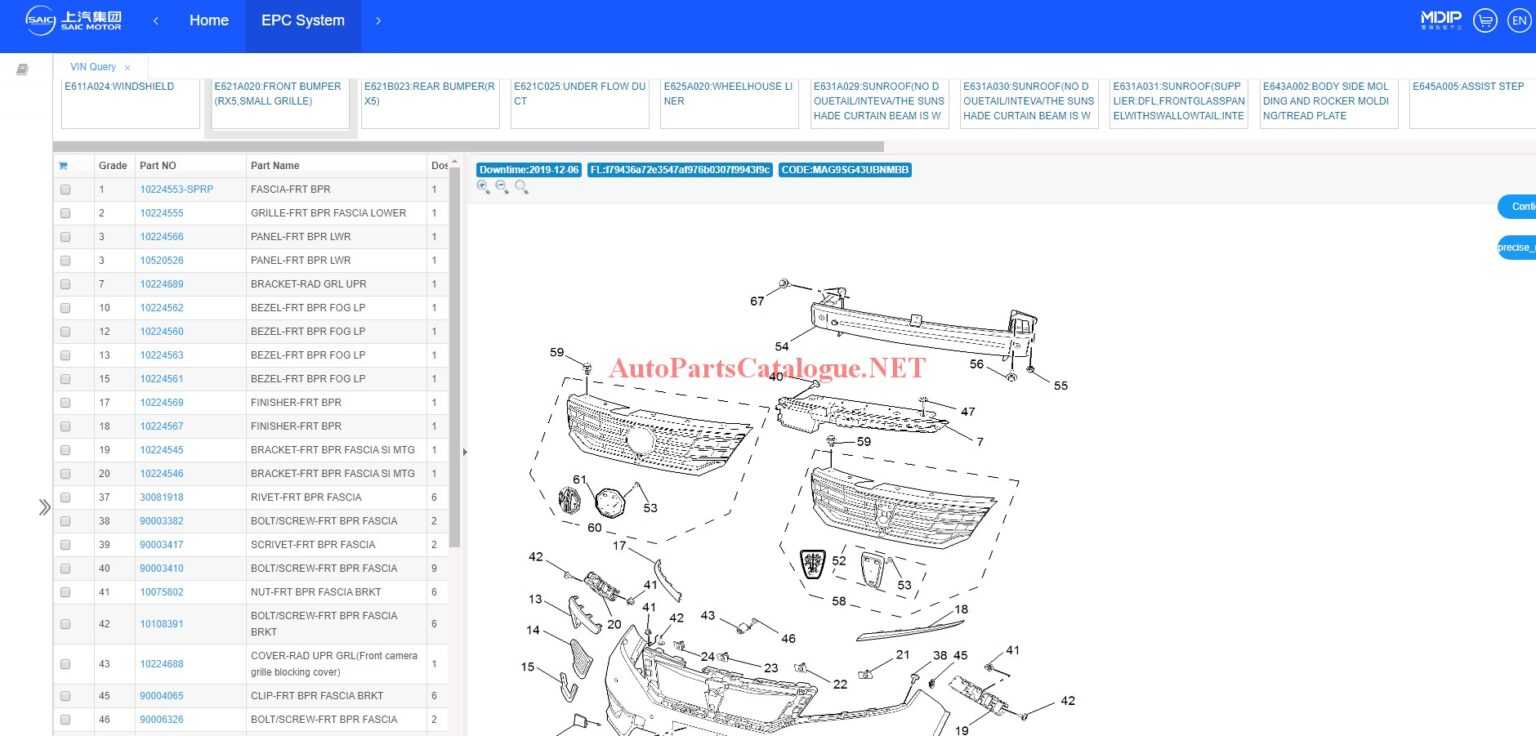Open the shopping cart icon in header

[1485, 20]
